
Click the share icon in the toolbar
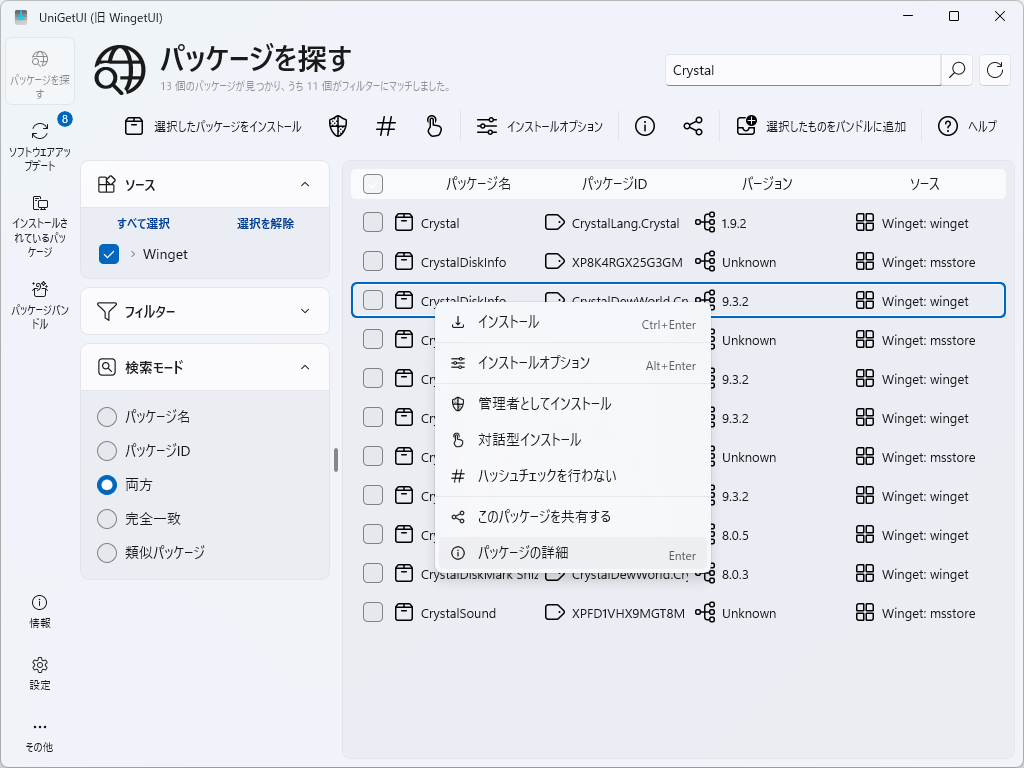point(691,126)
